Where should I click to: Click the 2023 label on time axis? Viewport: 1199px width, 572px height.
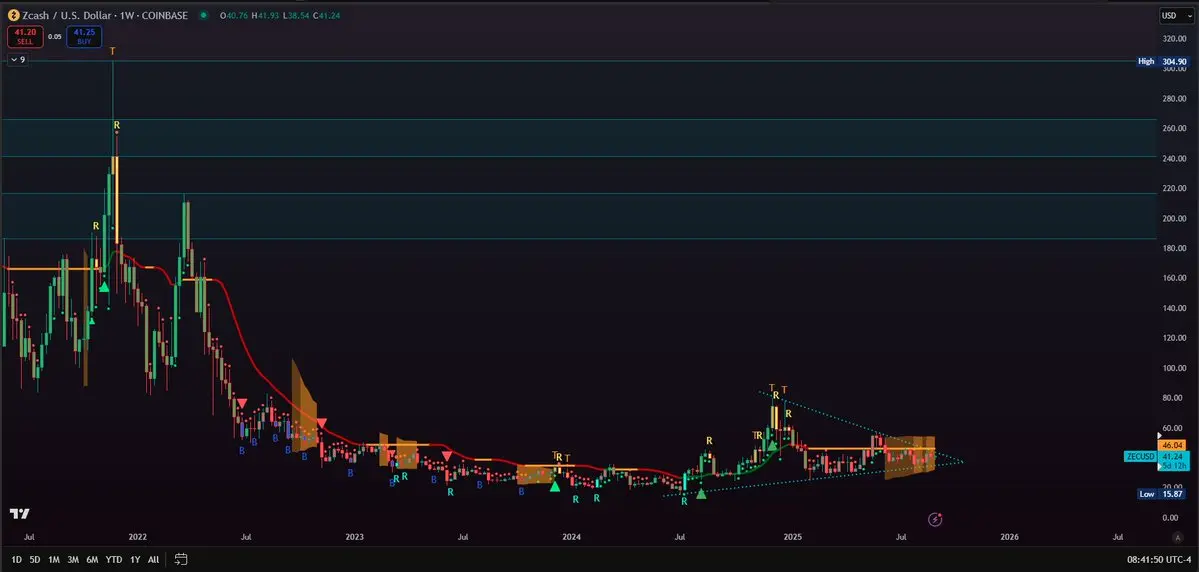[x=353, y=538]
